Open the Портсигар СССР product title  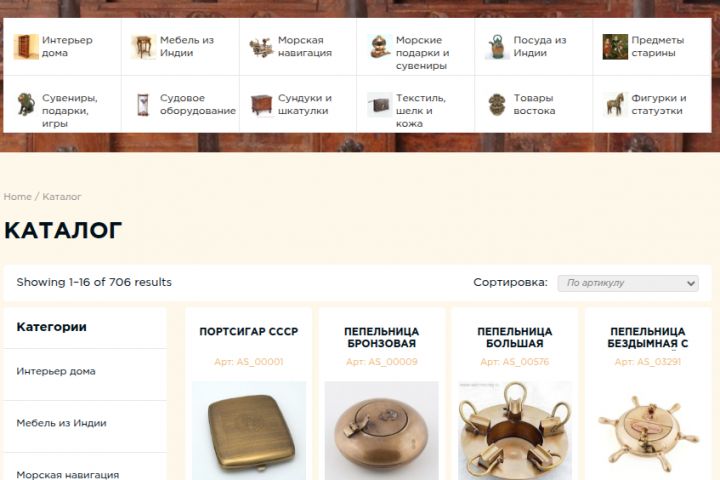point(248,332)
